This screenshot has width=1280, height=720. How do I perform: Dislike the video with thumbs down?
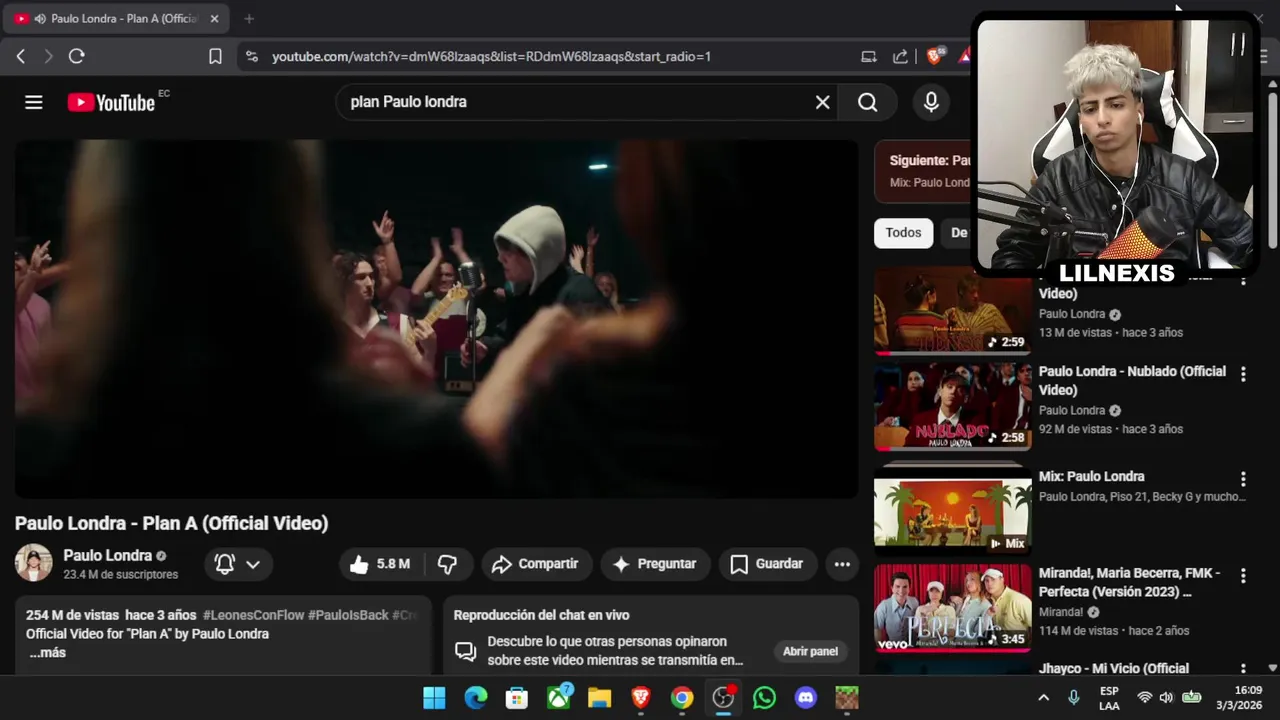pos(447,564)
